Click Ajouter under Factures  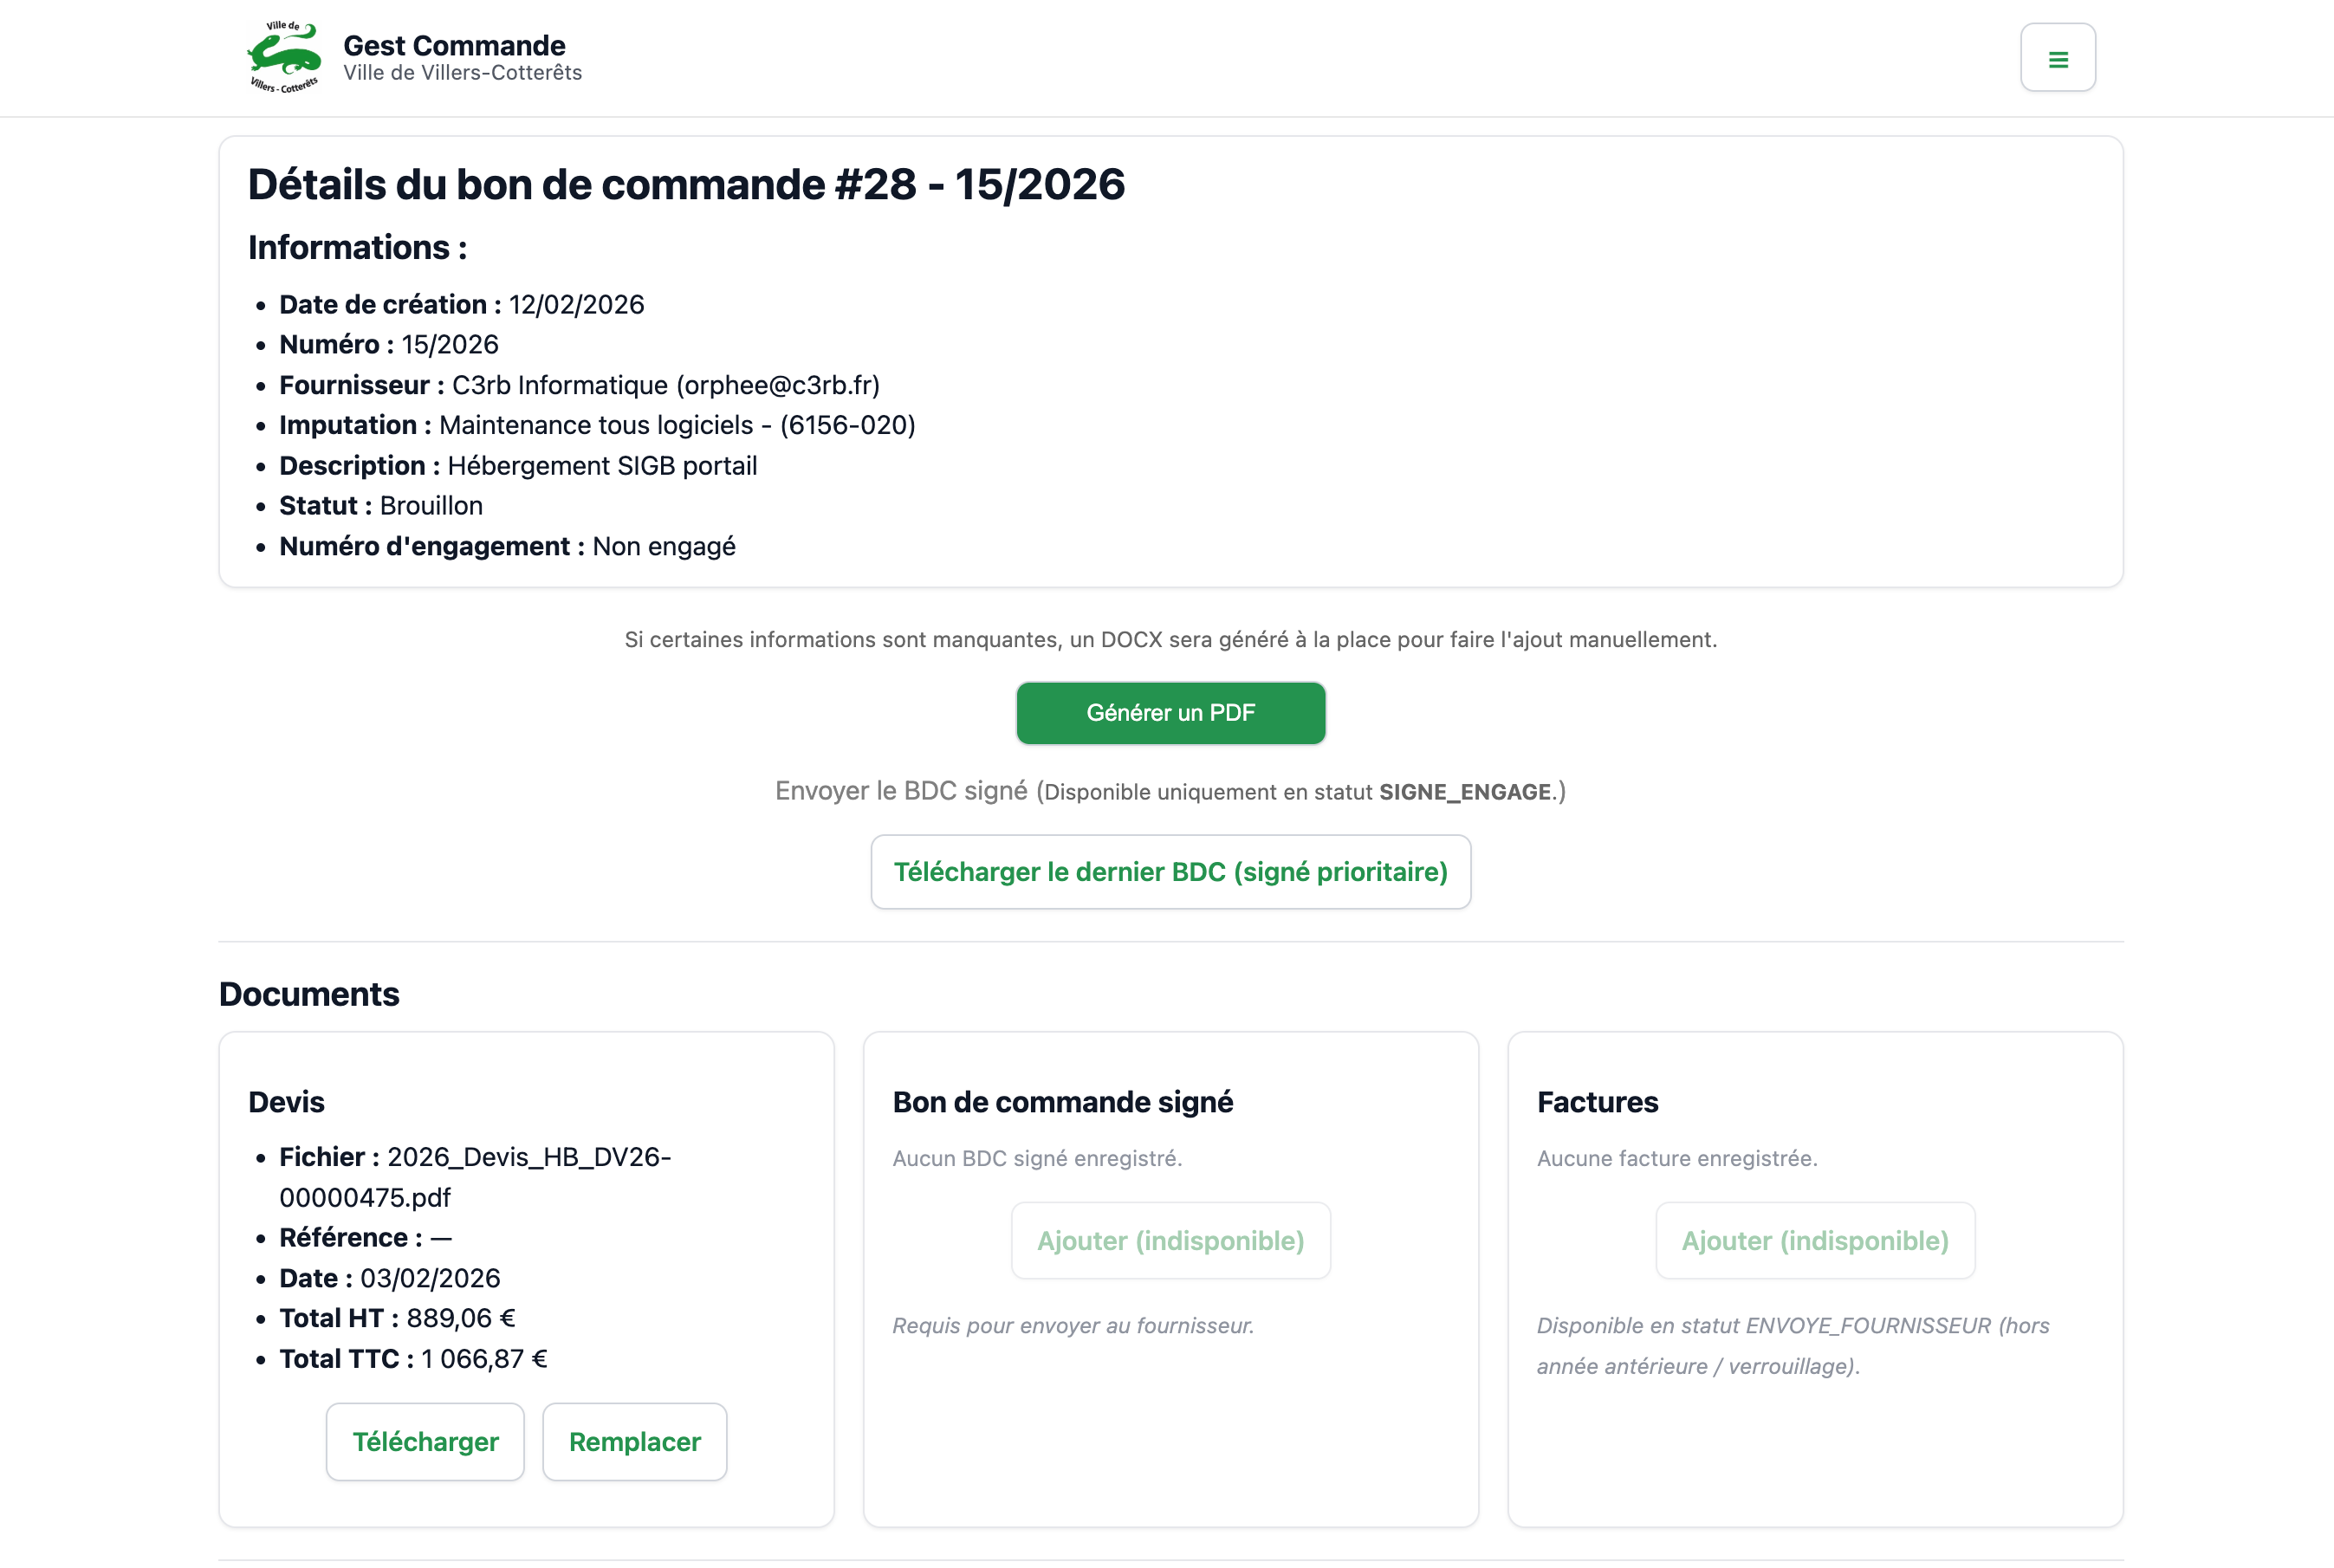[x=1814, y=1240]
